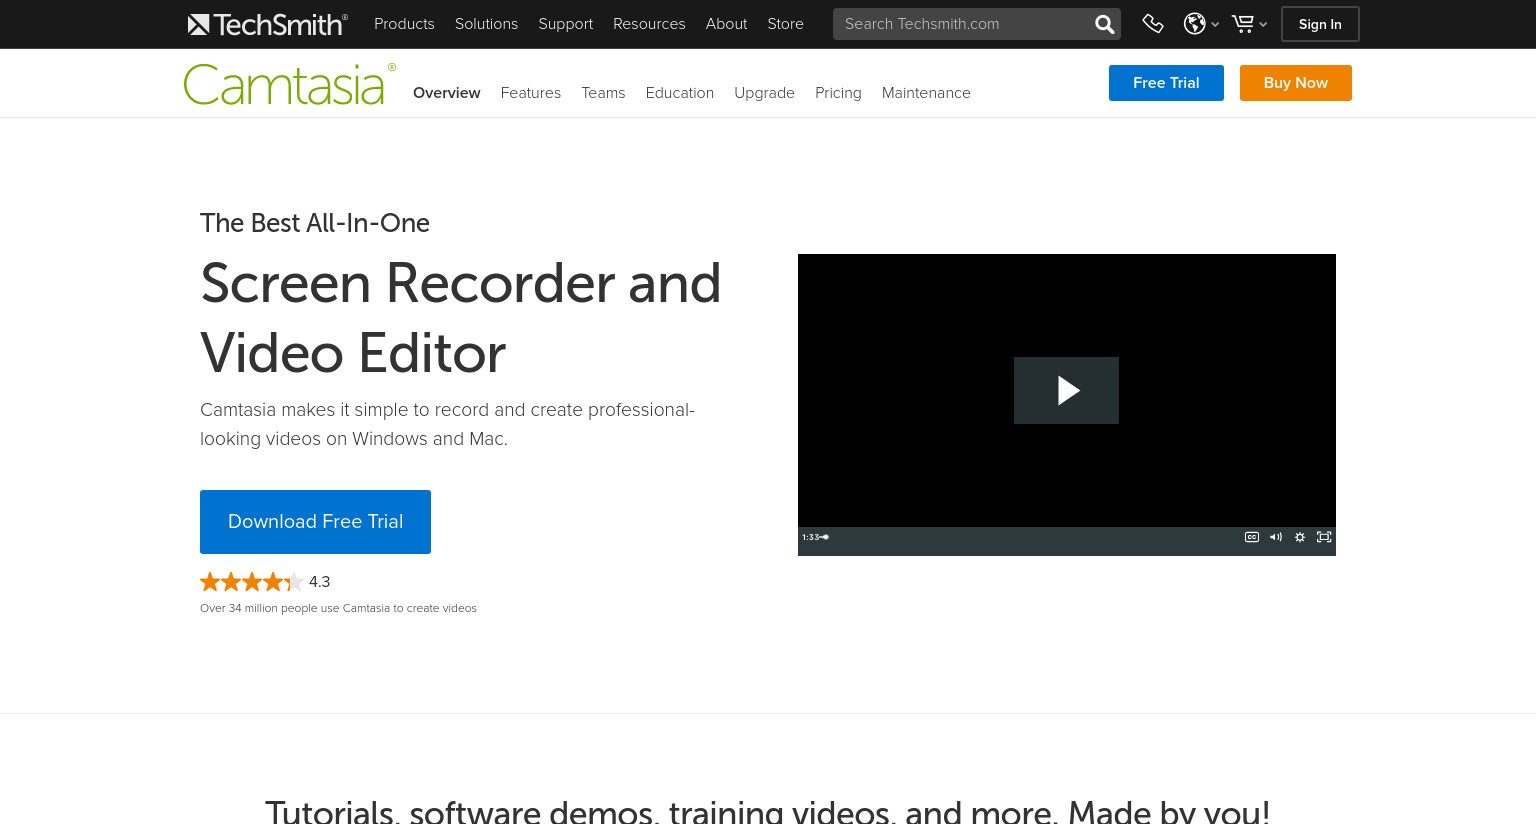Click the star rating graphic

pyautogui.click(x=252, y=582)
